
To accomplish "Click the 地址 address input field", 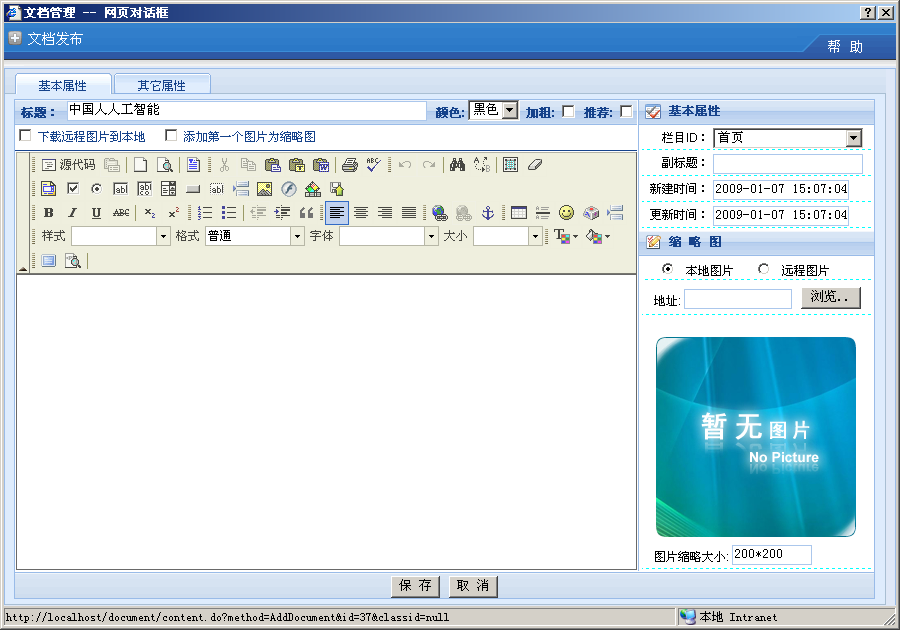I will pos(738,299).
